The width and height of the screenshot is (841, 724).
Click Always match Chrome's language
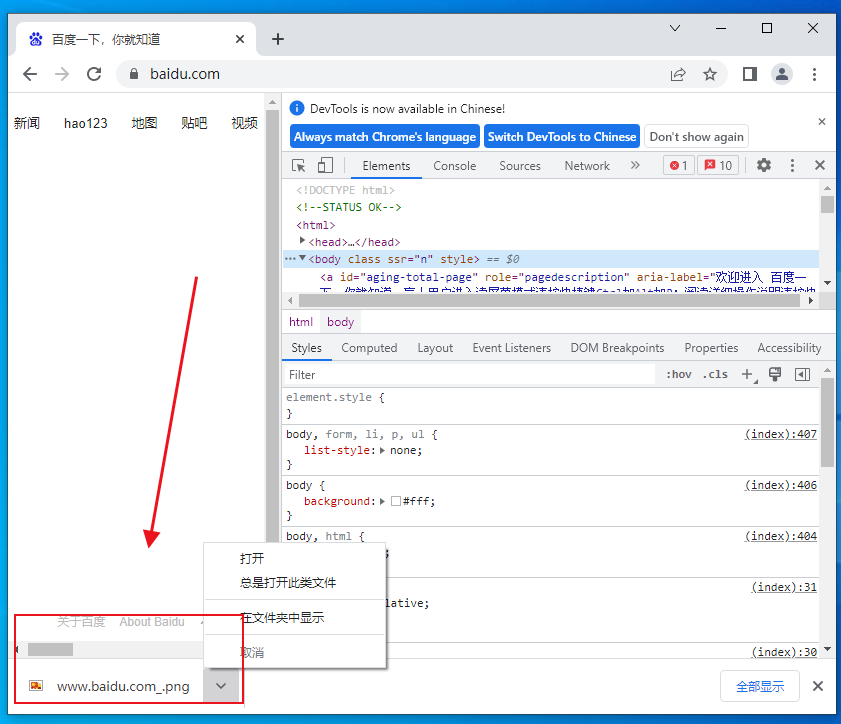tap(385, 137)
